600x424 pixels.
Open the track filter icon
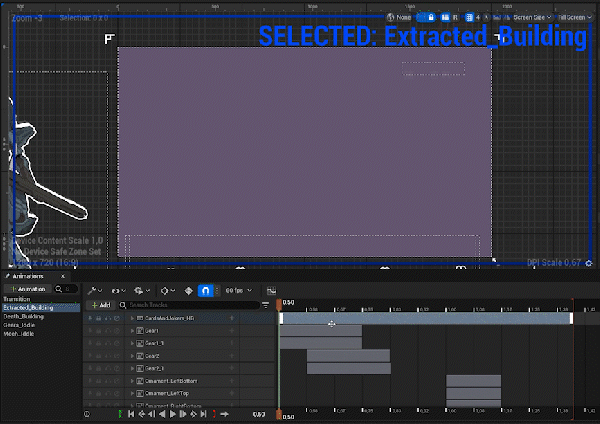[265, 305]
